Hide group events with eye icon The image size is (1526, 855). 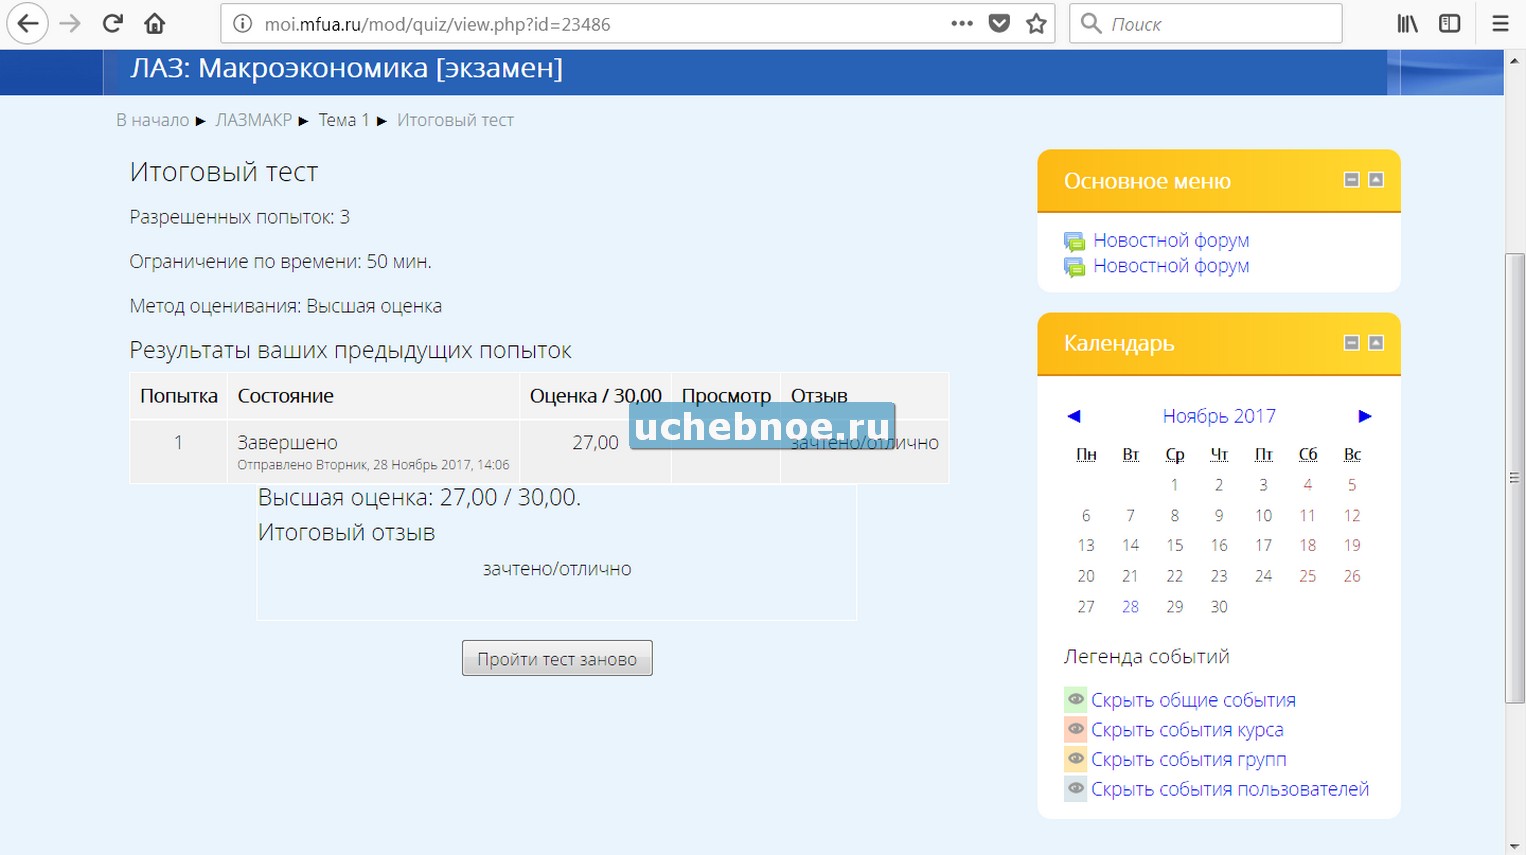tap(1076, 759)
